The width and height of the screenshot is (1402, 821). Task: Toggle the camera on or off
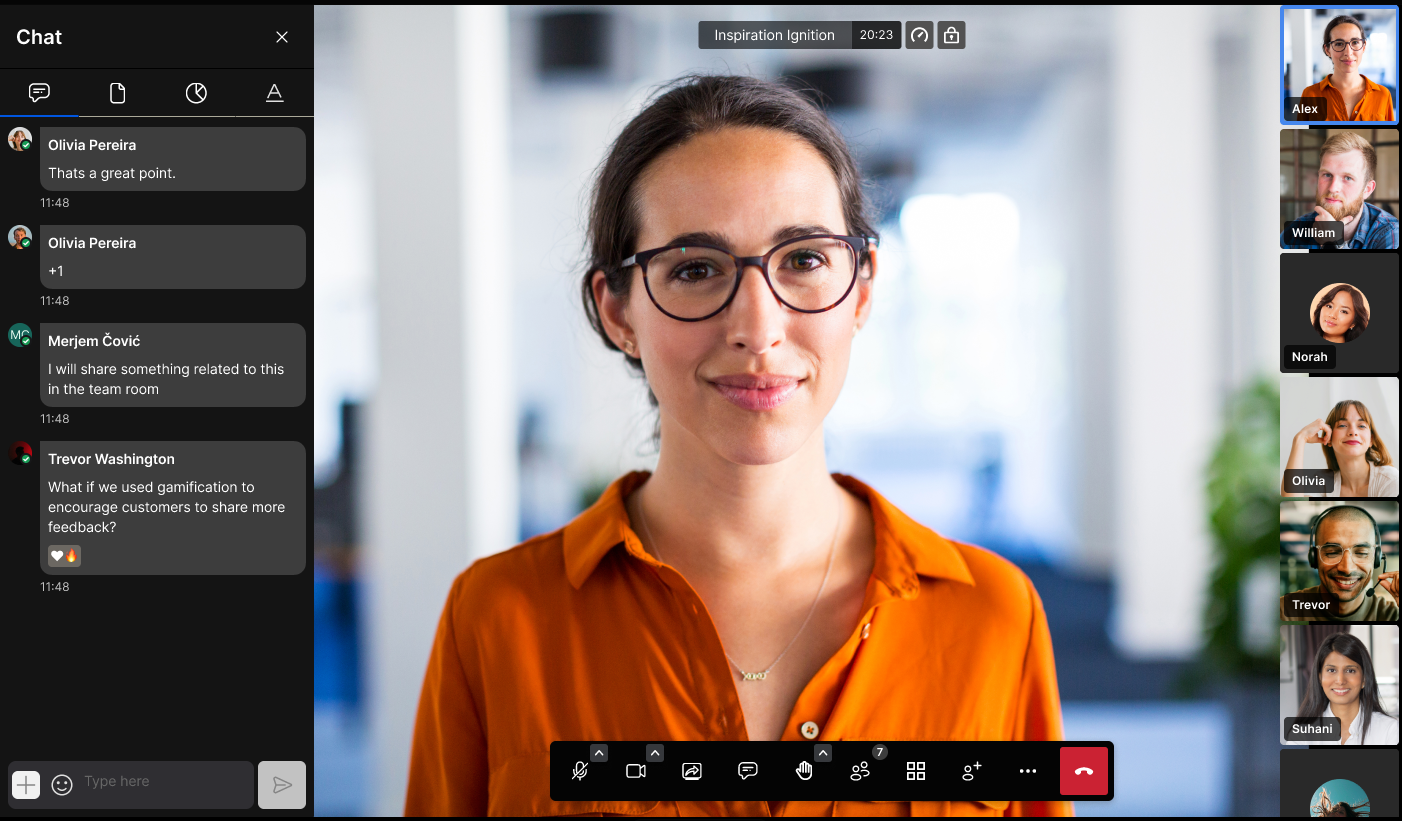pyautogui.click(x=636, y=771)
